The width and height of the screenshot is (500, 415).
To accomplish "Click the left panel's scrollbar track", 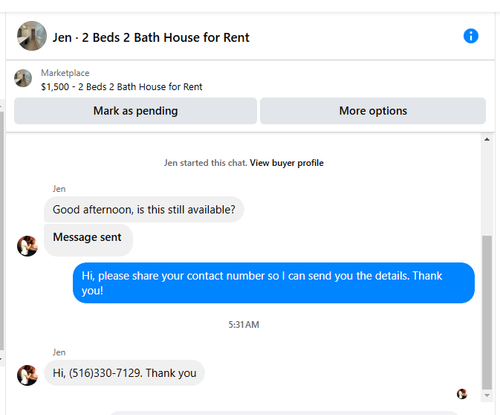I will point(2,230).
